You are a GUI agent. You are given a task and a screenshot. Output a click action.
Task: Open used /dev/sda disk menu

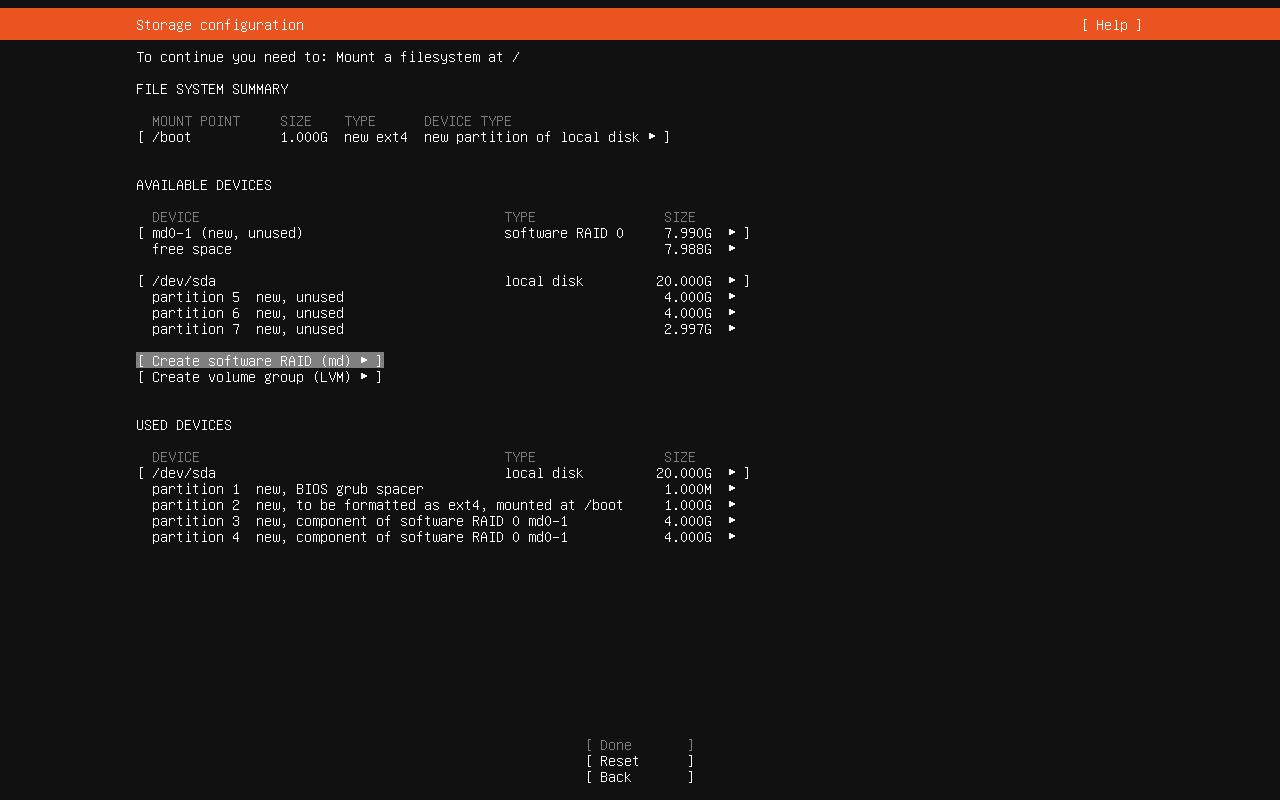click(x=443, y=473)
